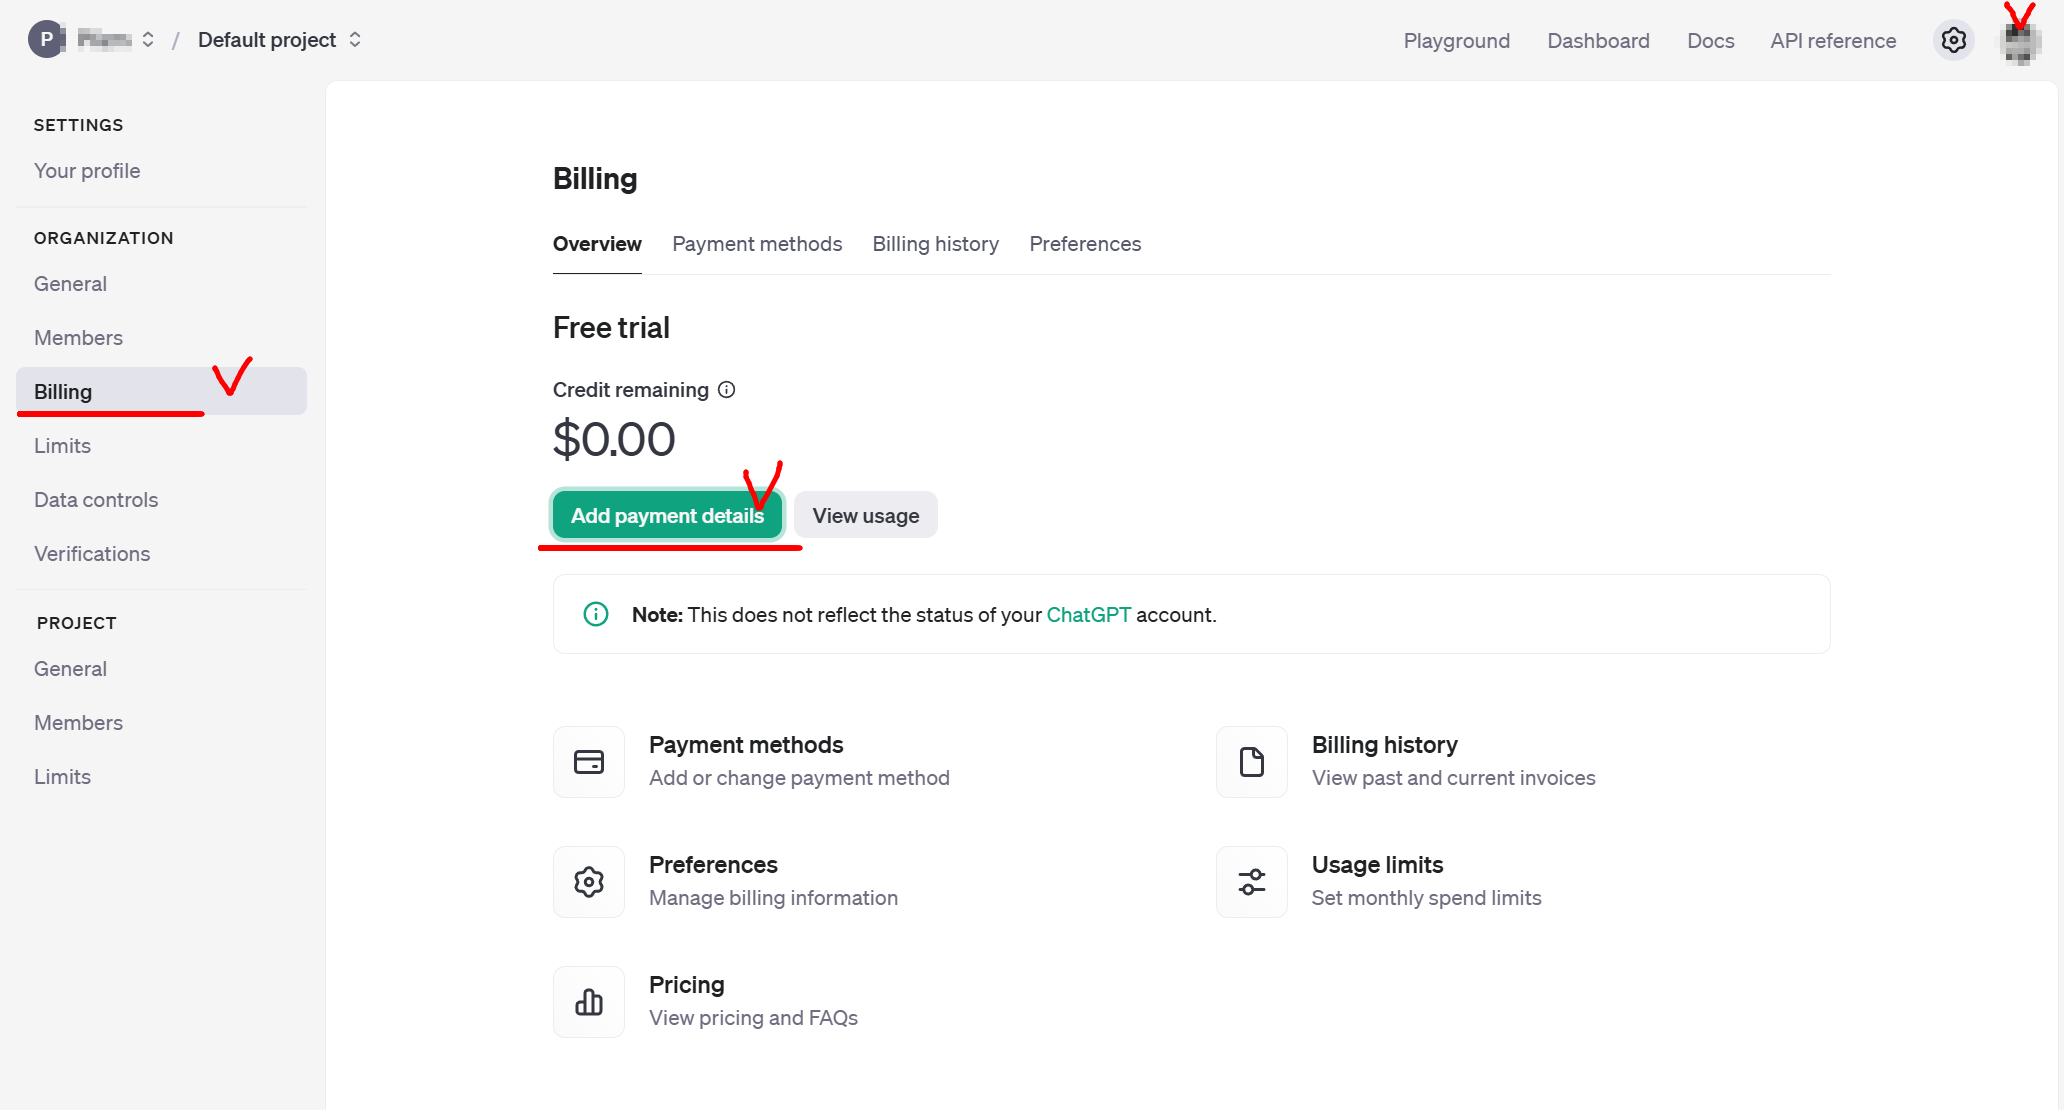The width and height of the screenshot is (2064, 1110).
Task: Open Playground from the top navigation
Action: tap(1456, 41)
